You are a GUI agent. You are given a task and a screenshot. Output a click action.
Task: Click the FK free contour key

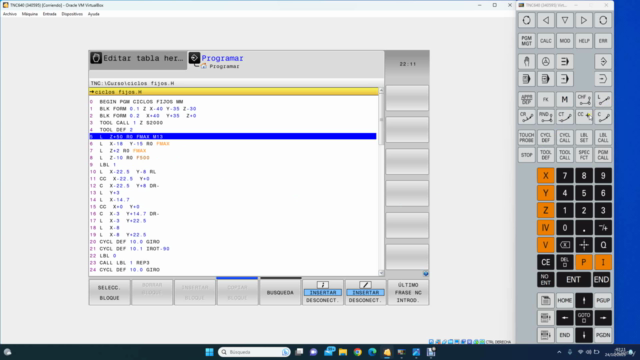tap(546, 100)
